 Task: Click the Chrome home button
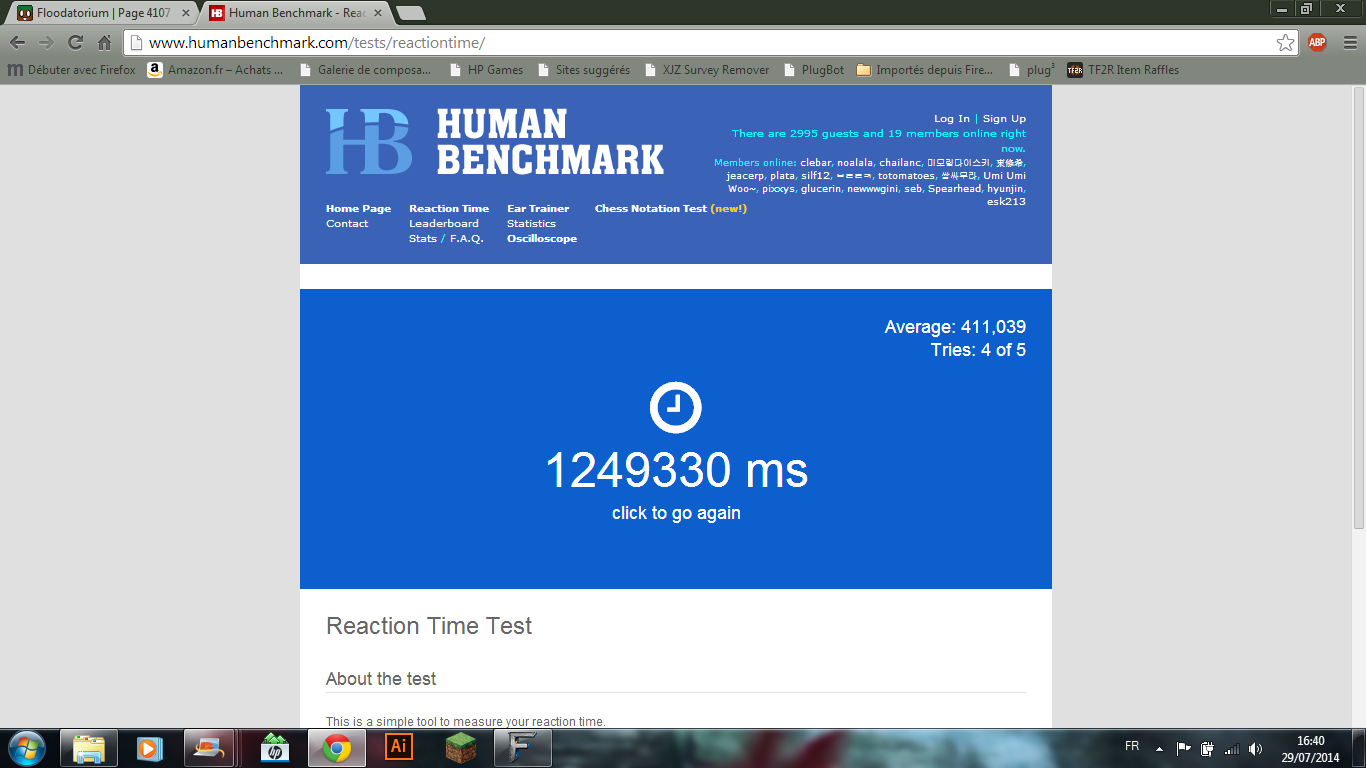click(104, 42)
